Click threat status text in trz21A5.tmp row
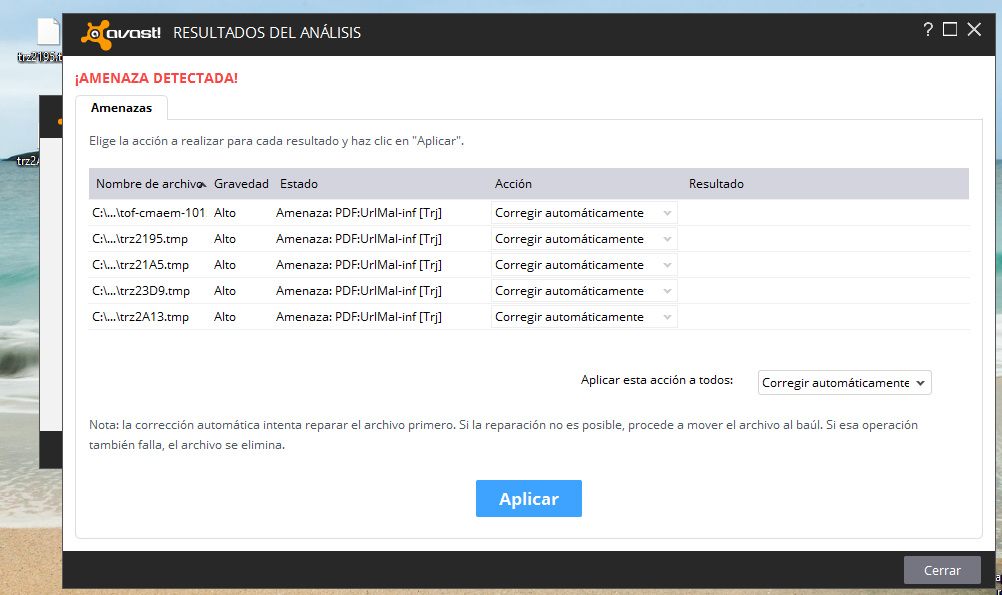 click(358, 265)
